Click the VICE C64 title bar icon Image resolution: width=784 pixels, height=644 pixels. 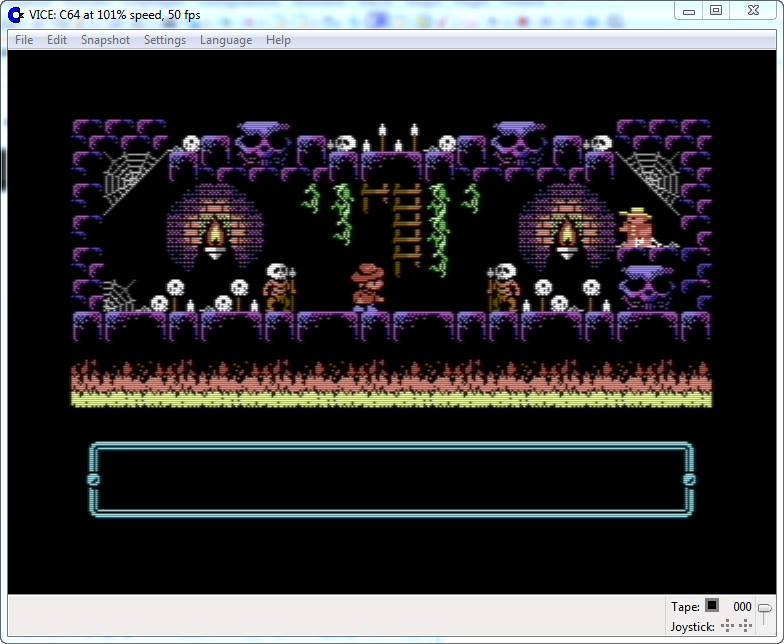(16, 15)
